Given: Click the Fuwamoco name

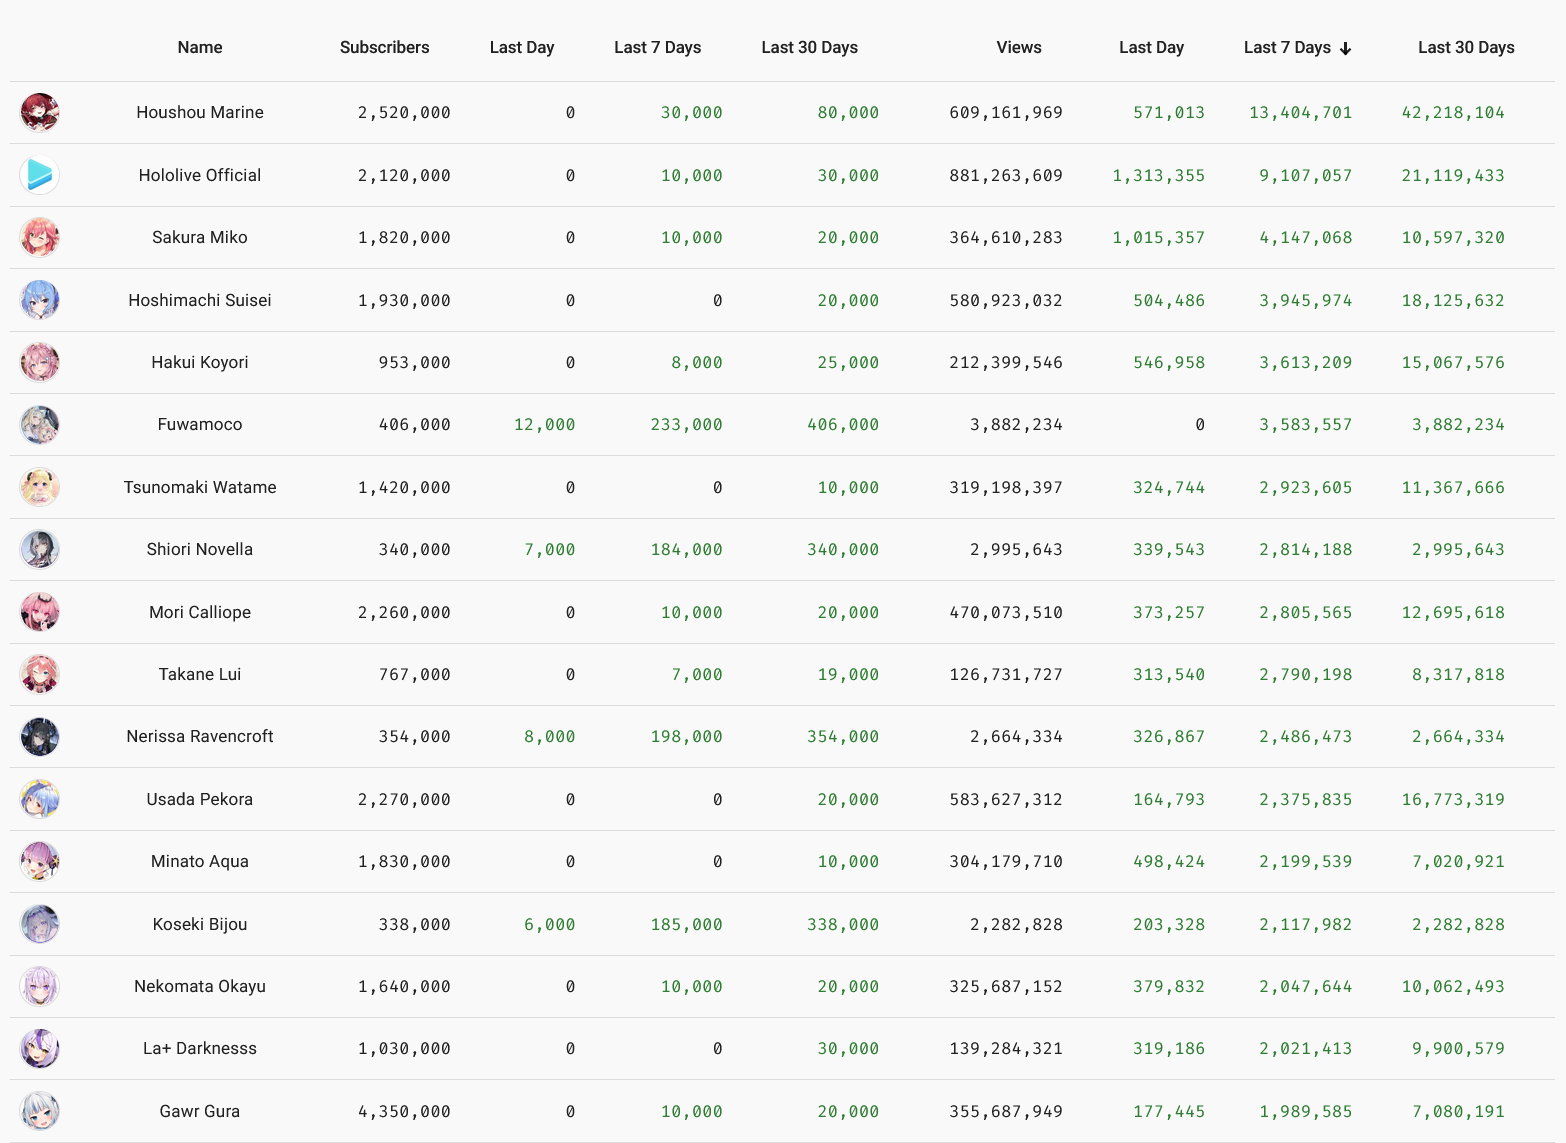Looking at the screenshot, I should coord(200,424).
